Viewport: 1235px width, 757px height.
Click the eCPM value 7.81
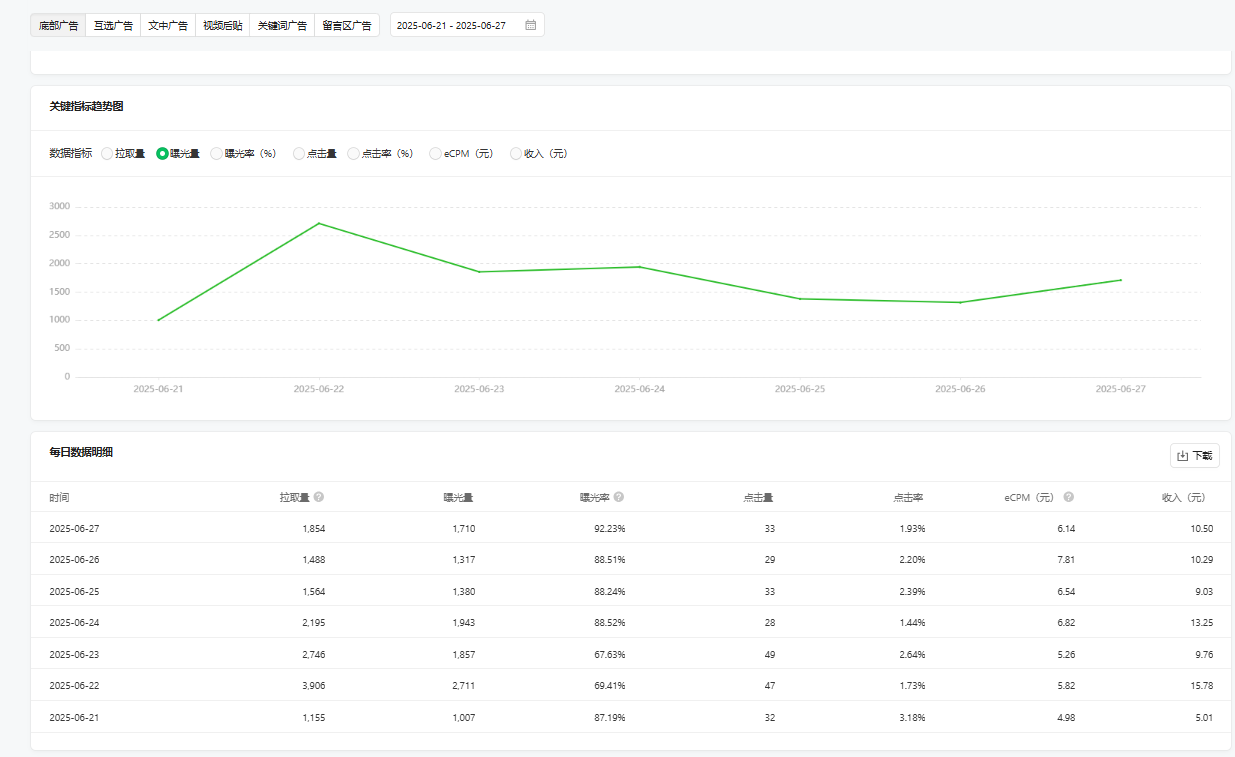pyautogui.click(x=1066, y=559)
